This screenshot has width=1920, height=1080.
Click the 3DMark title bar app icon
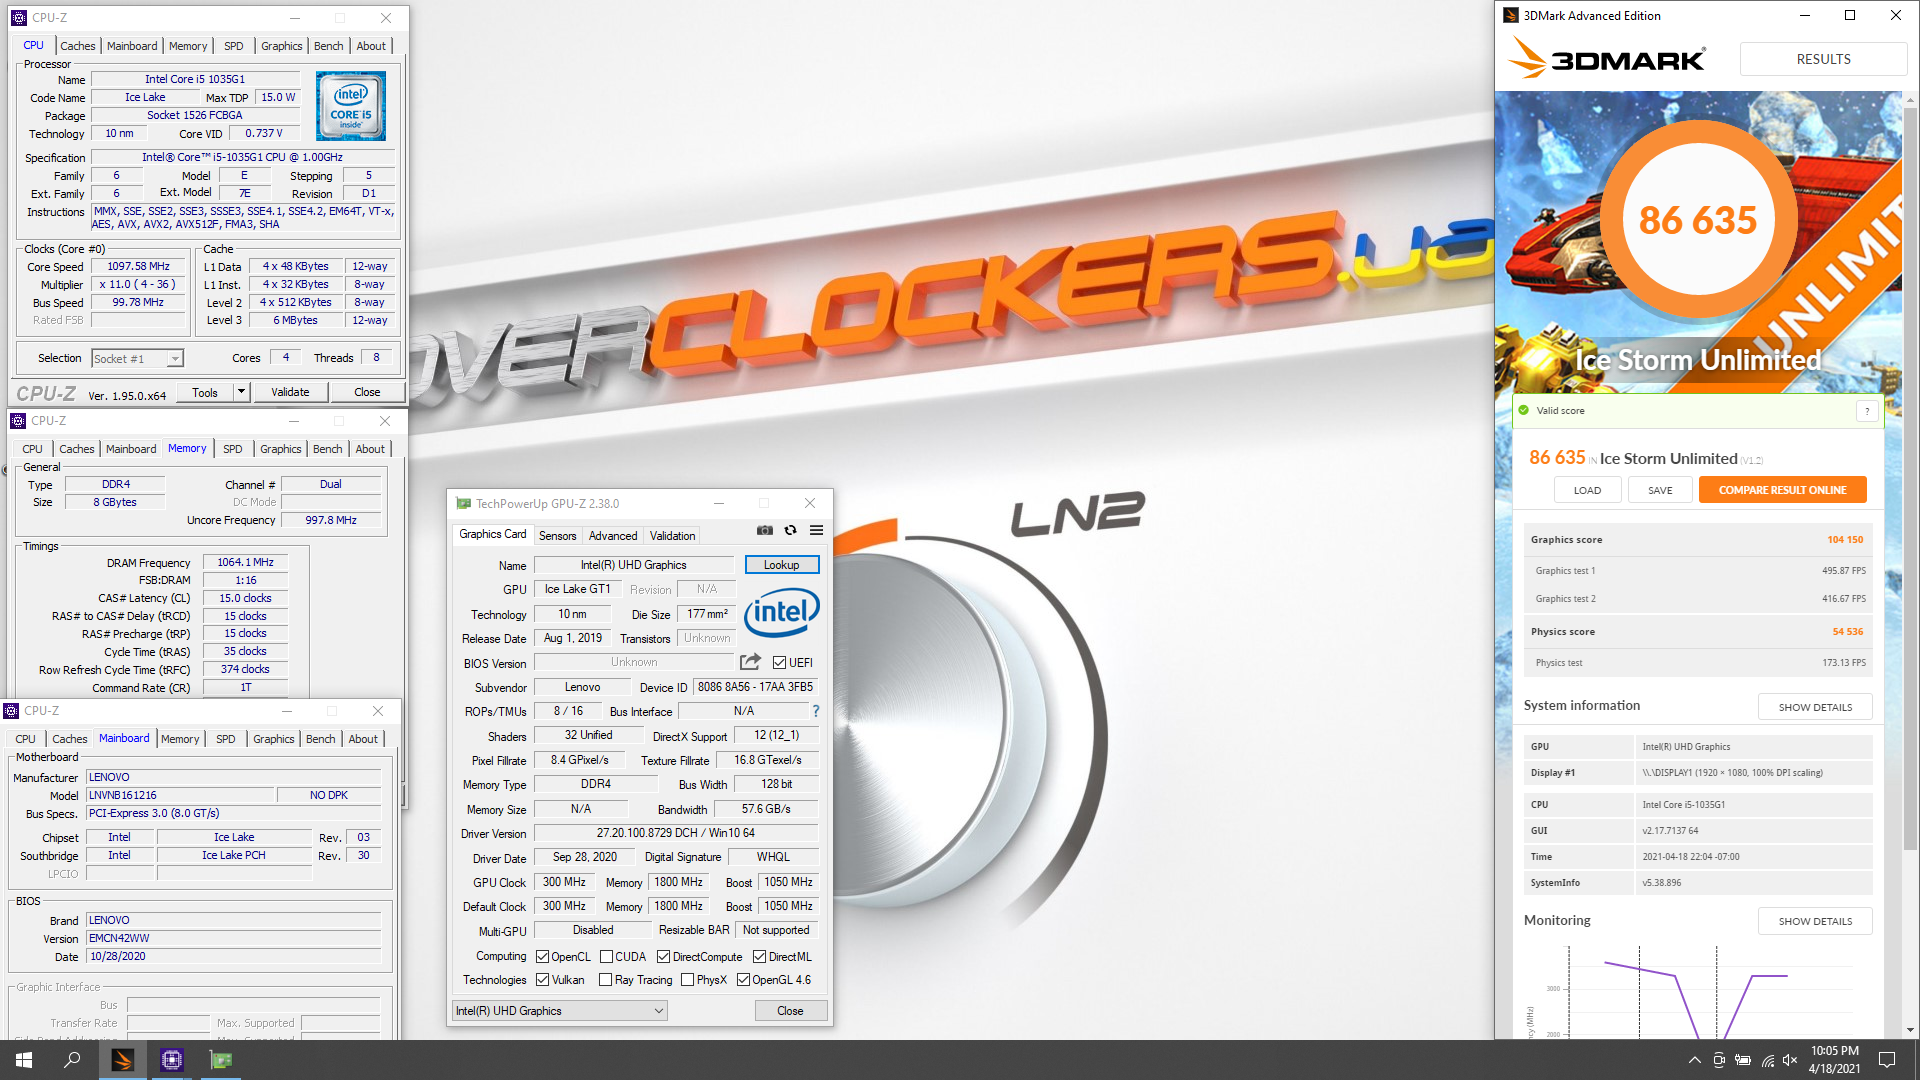click(x=1511, y=16)
